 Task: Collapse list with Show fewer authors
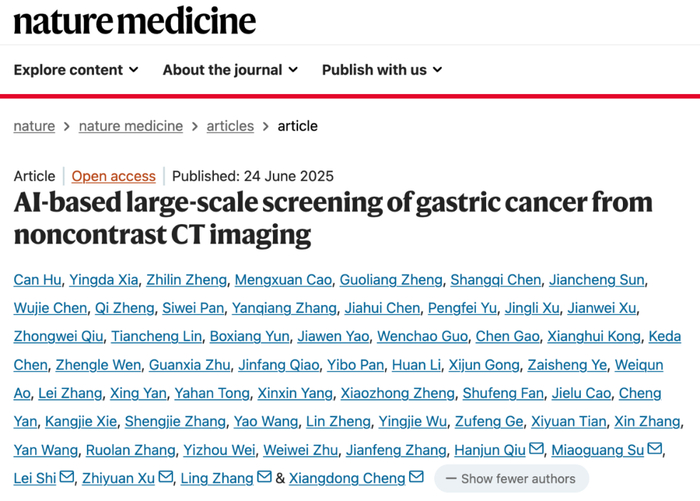(x=510, y=479)
